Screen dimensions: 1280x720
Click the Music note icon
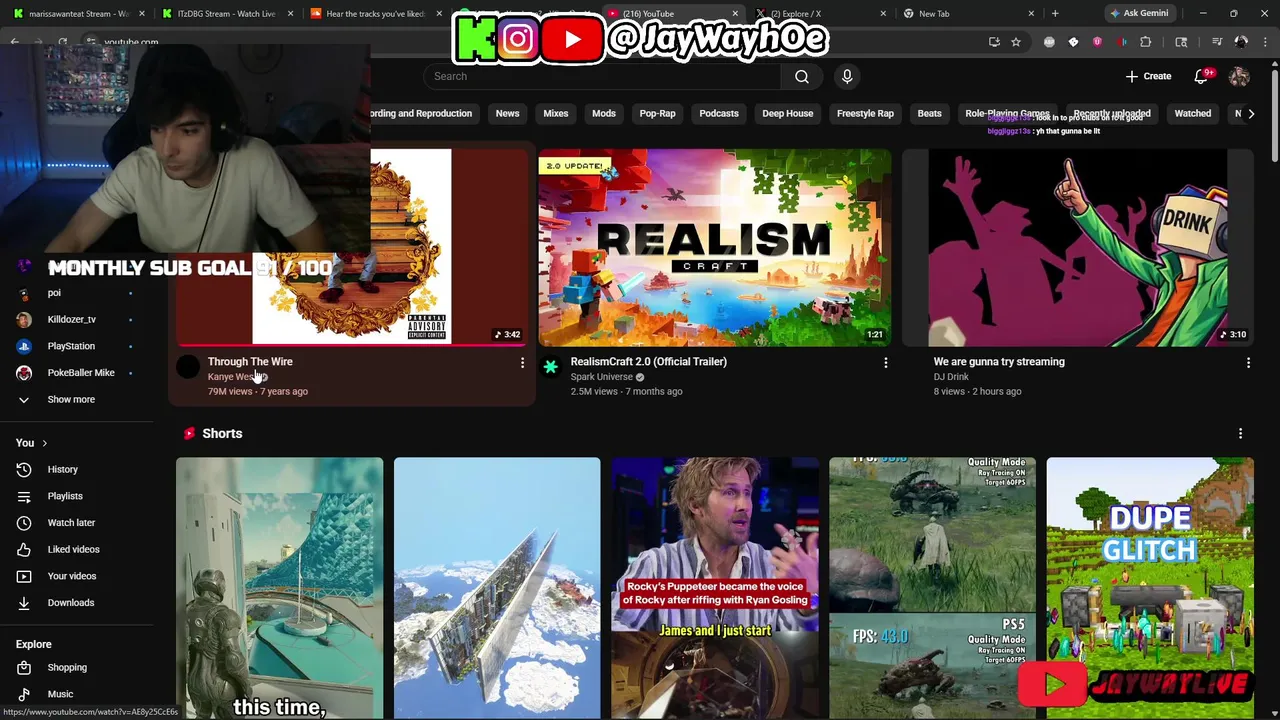[24, 694]
